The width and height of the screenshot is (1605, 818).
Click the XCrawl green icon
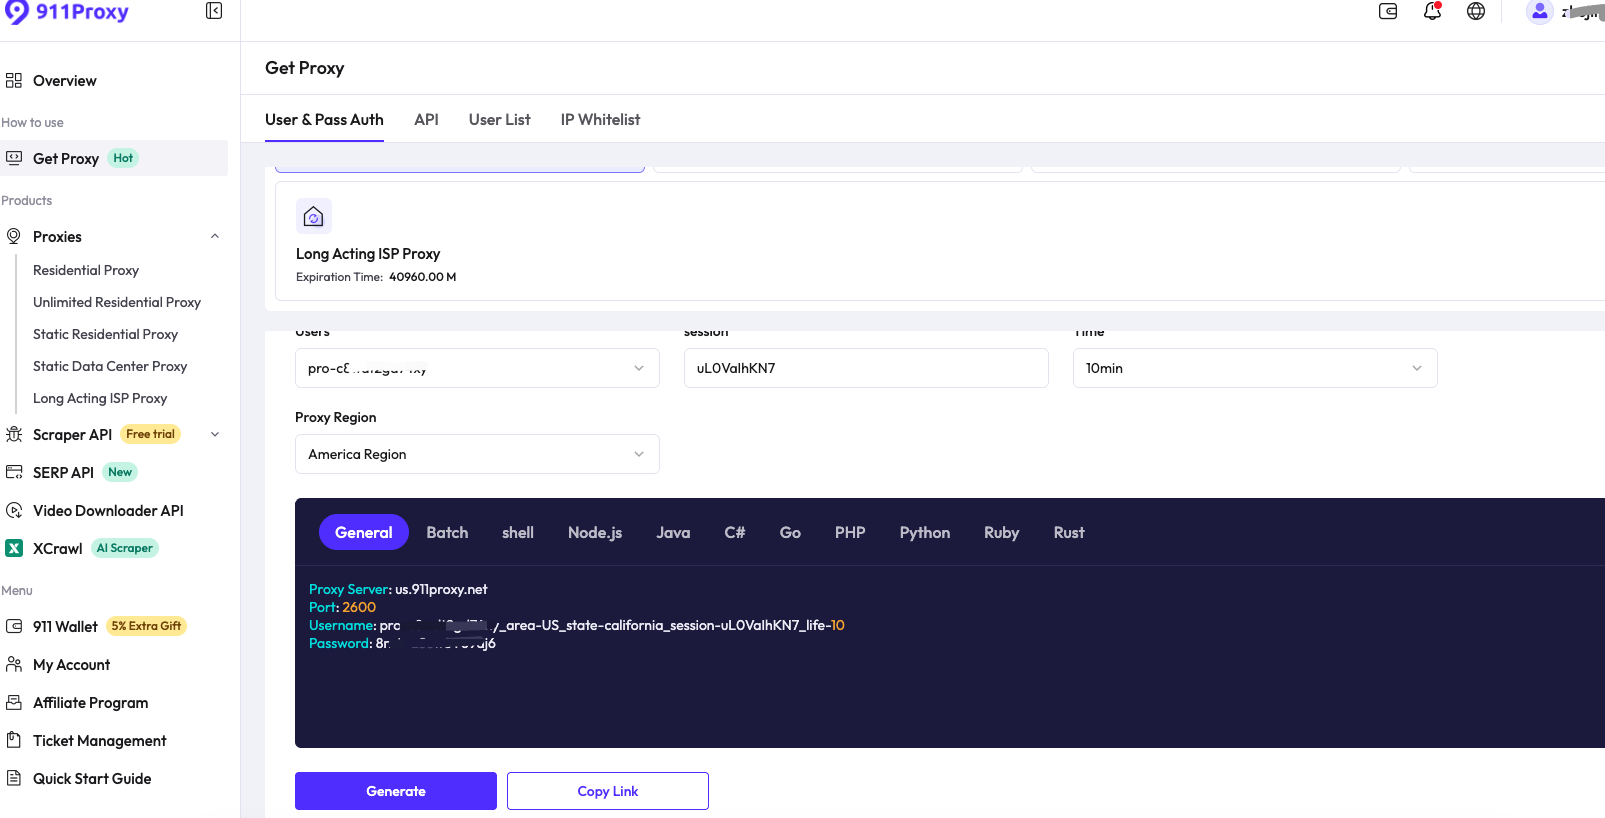(x=14, y=548)
